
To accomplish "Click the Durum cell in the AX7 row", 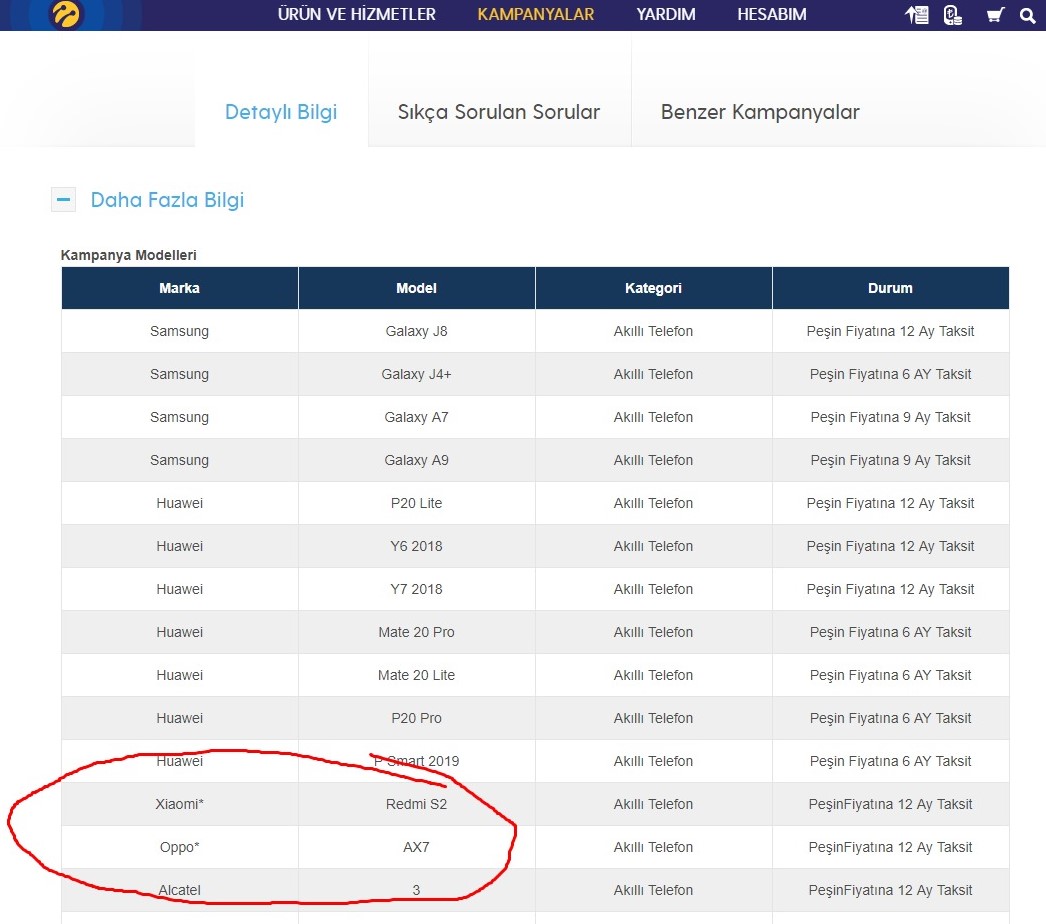I will (891, 847).
